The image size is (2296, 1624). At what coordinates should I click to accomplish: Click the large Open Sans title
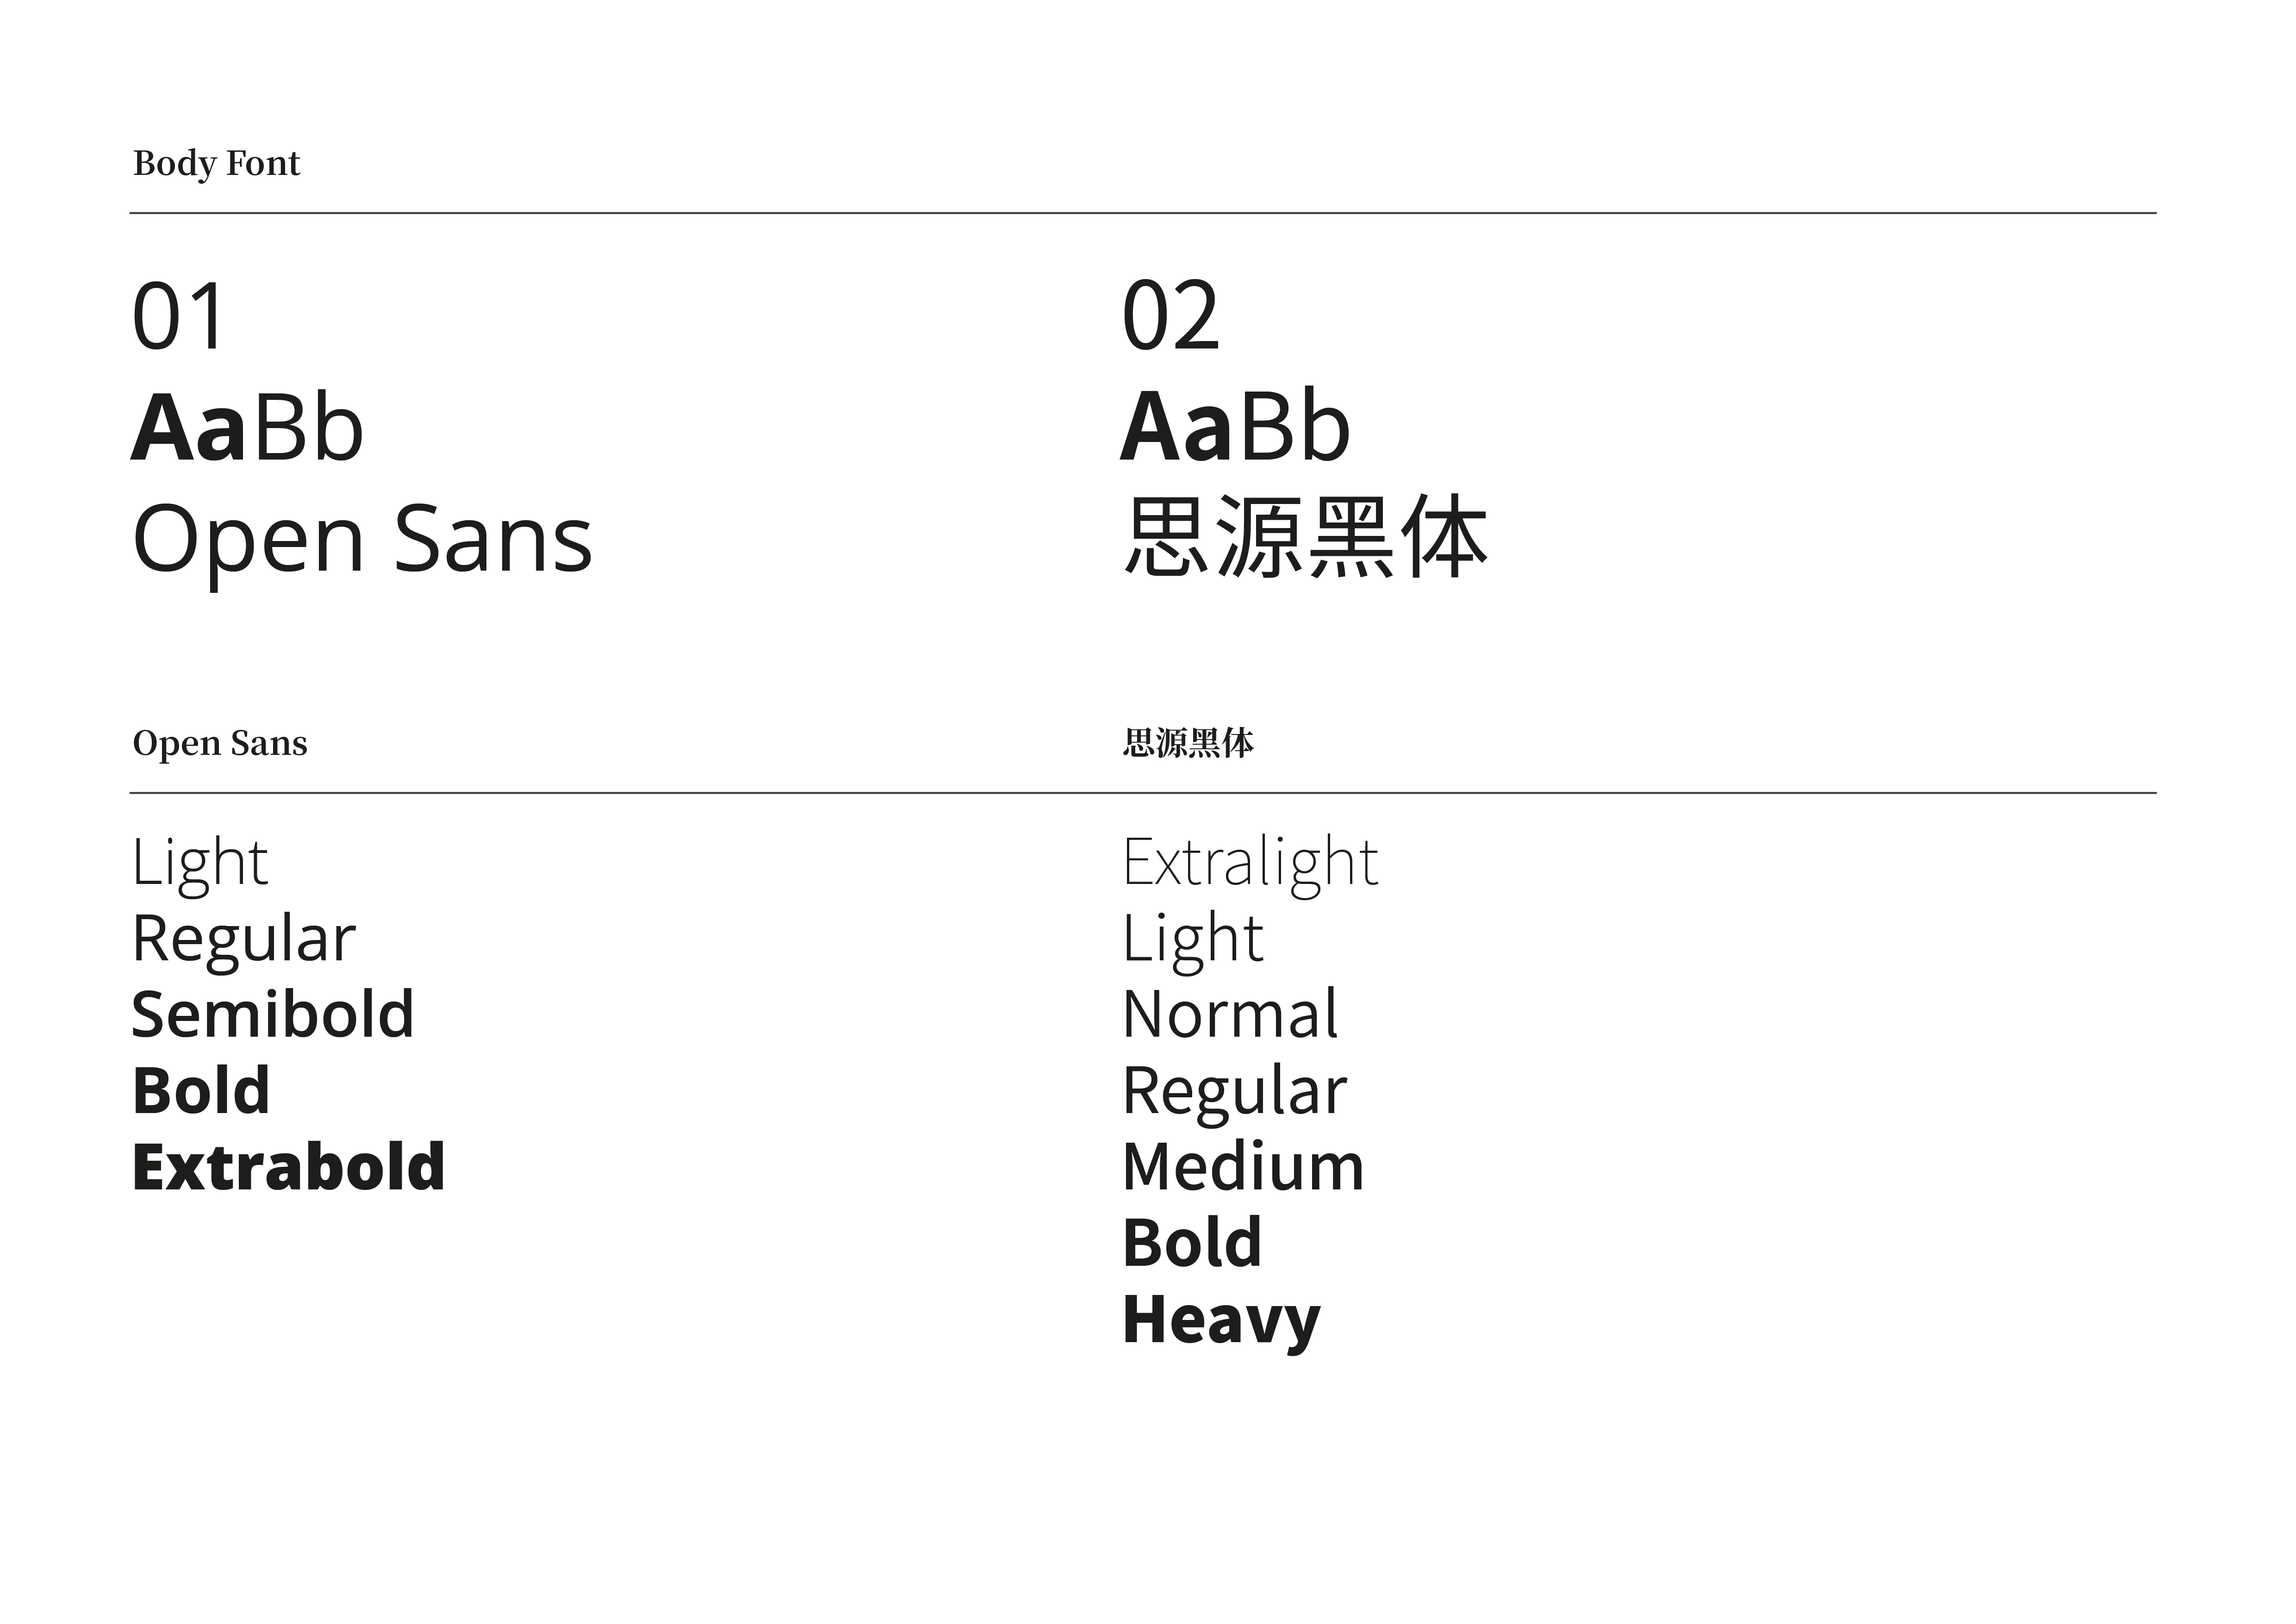(362, 540)
